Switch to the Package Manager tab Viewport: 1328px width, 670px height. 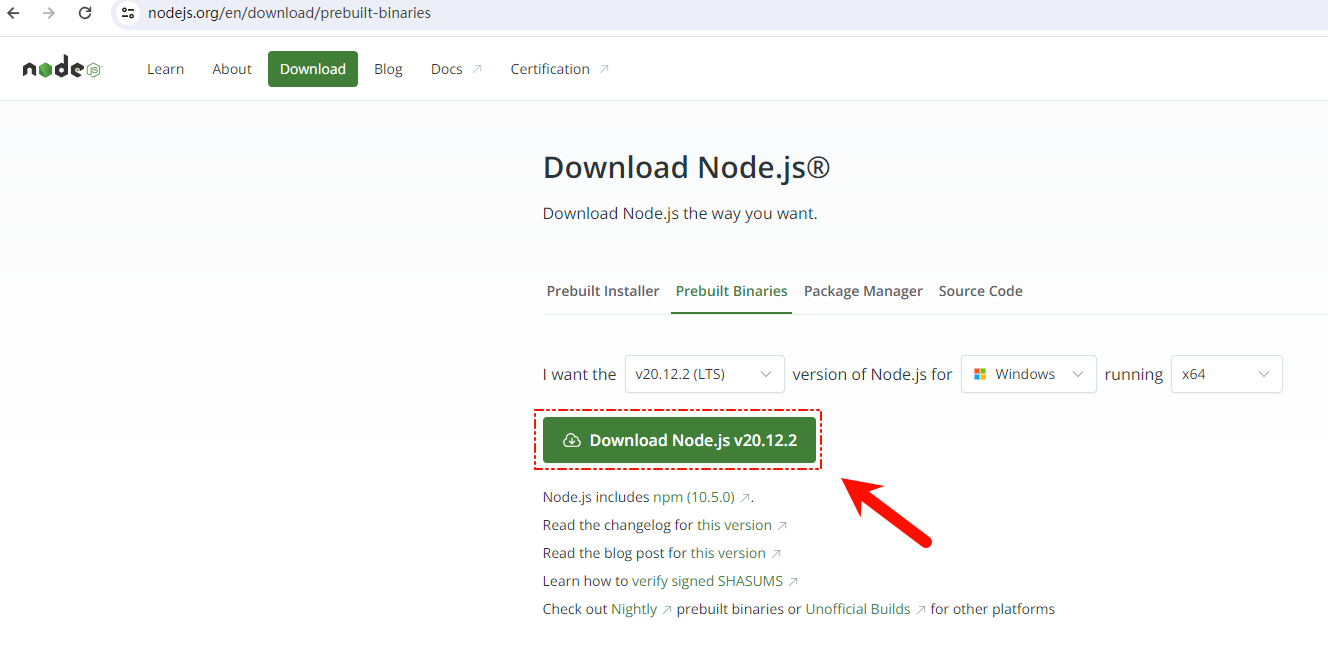(863, 291)
